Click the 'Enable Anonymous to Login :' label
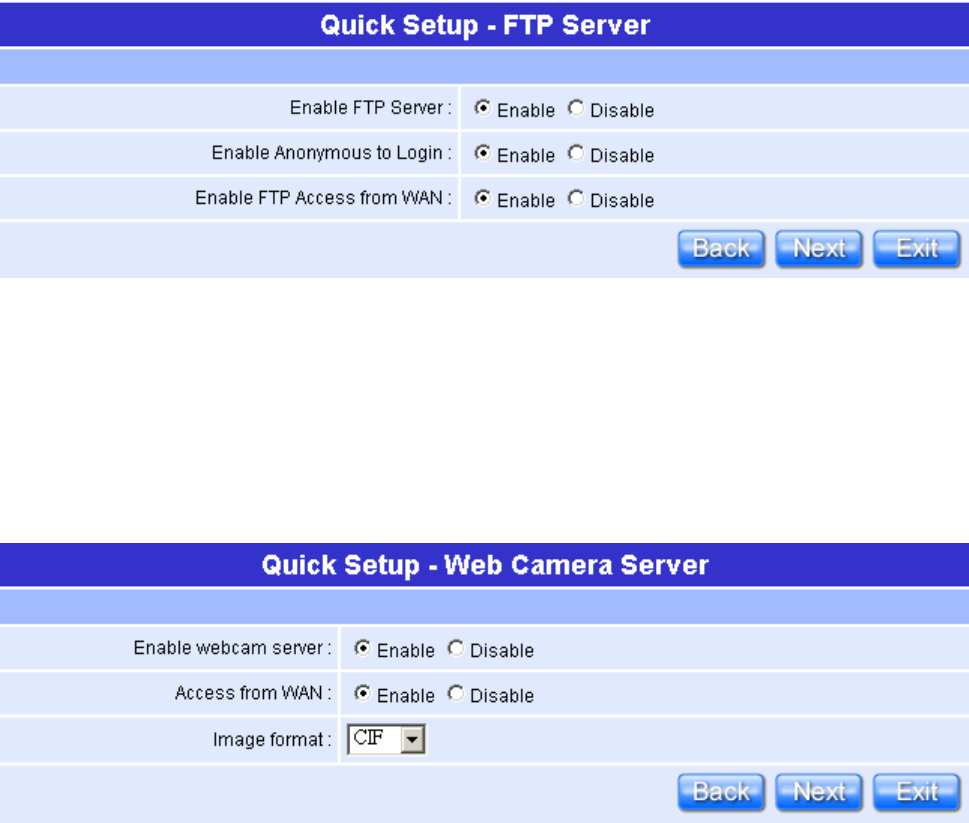969x823 pixels. pyautogui.click(x=332, y=153)
